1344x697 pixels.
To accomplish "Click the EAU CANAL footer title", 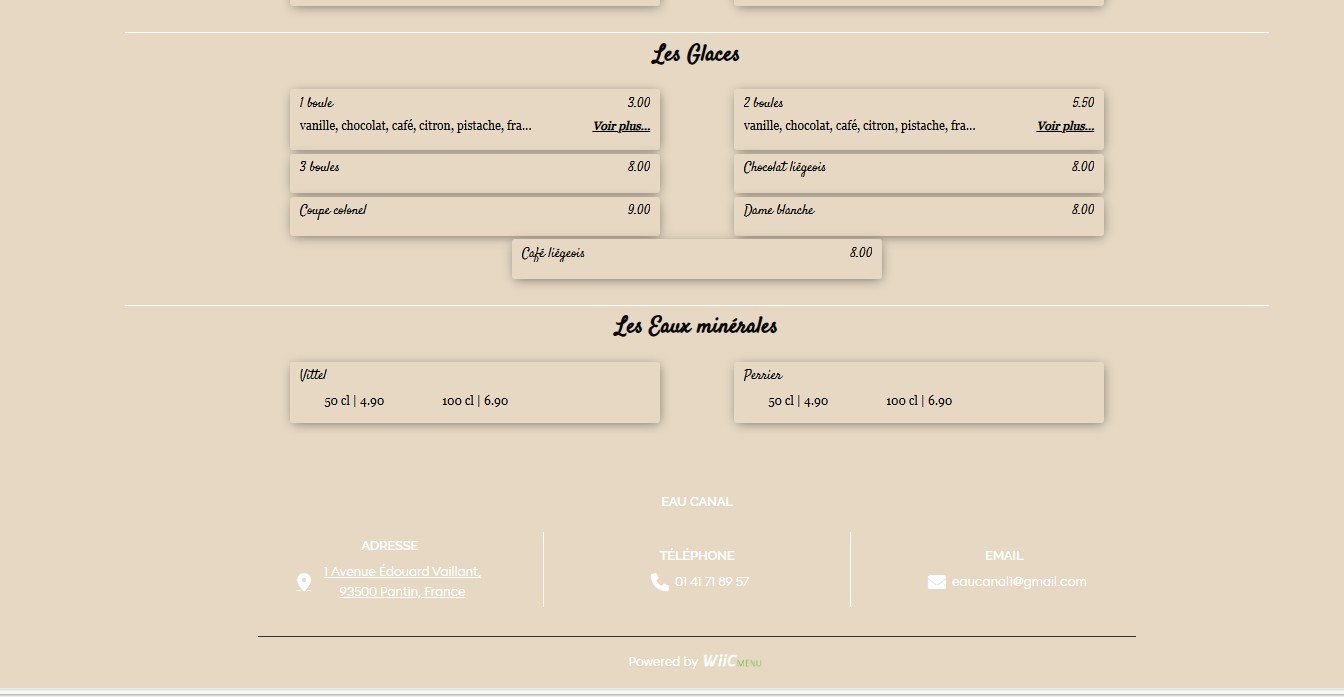I will click(697, 502).
